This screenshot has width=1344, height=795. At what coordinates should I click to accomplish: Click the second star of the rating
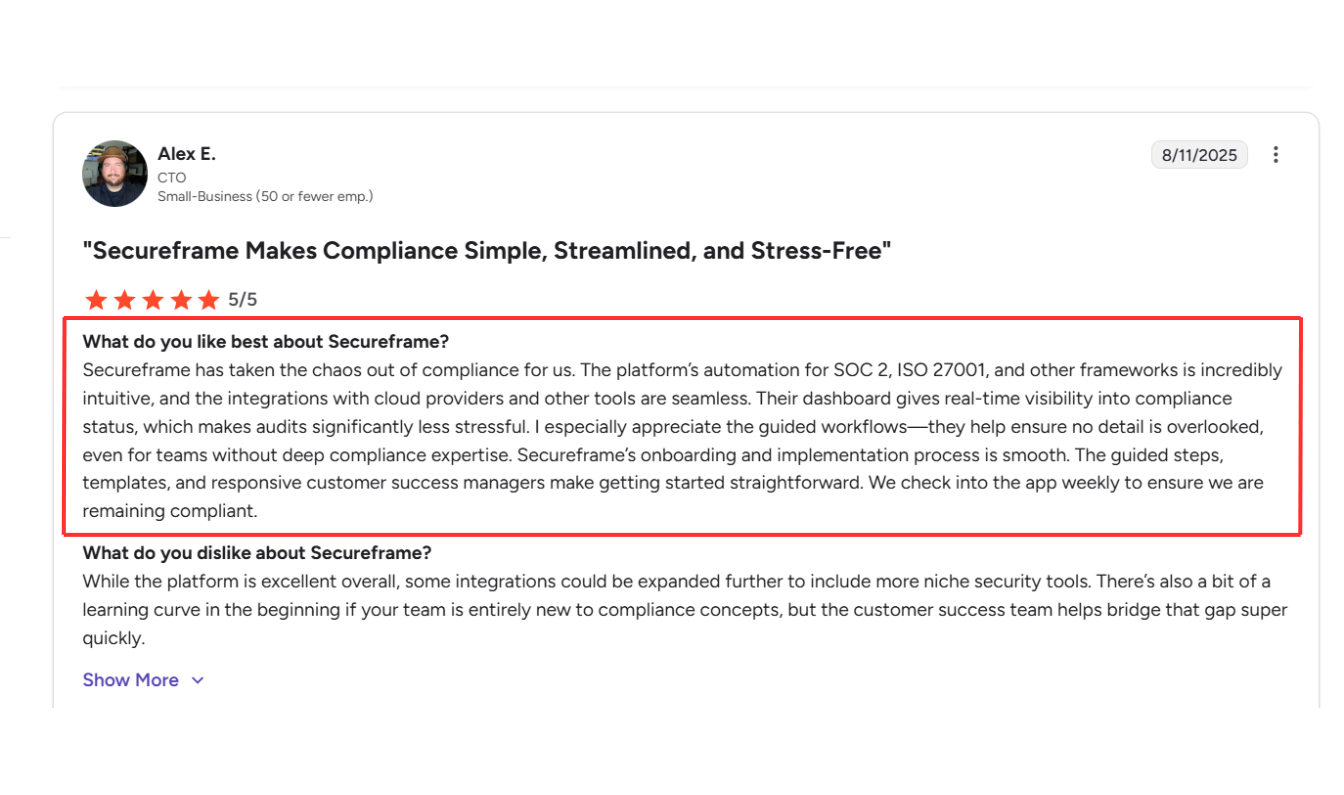(x=124, y=299)
